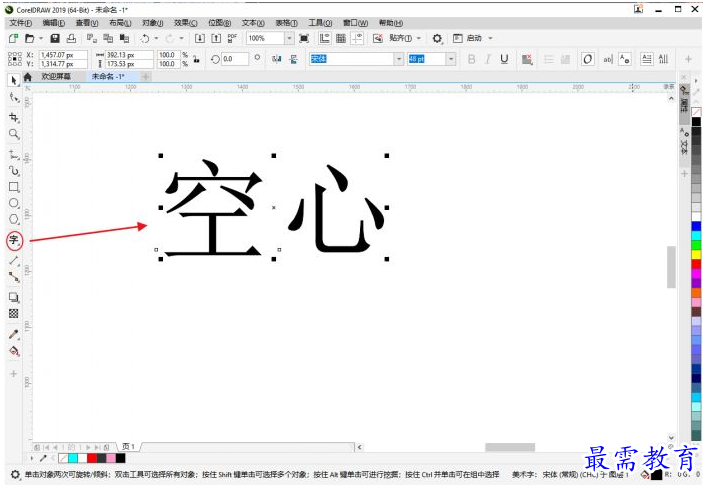Select the Freehand drawing tool
This screenshot has width=706, height=490.
14,155
